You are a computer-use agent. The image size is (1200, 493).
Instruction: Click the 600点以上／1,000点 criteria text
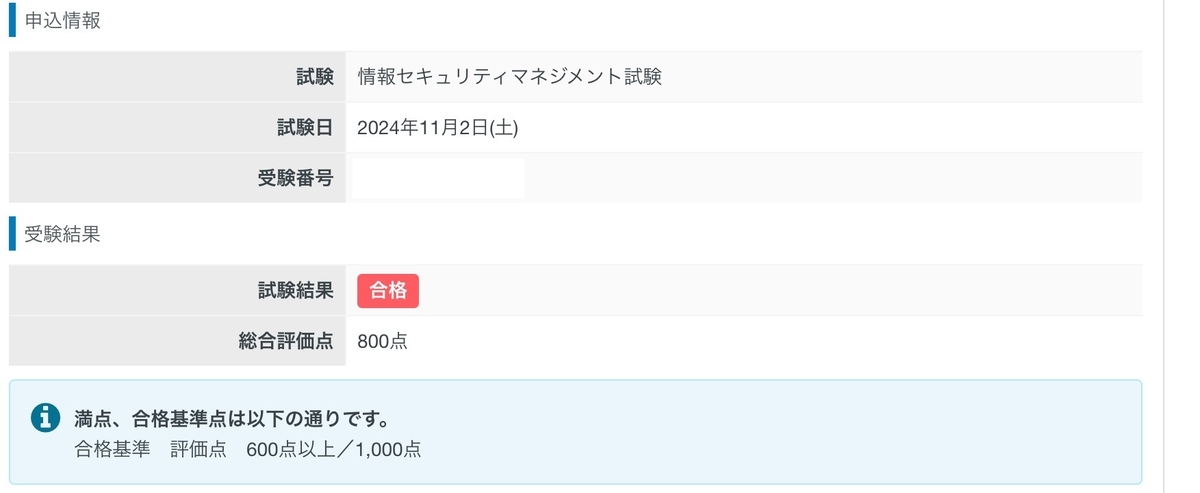pyautogui.click(x=334, y=449)
